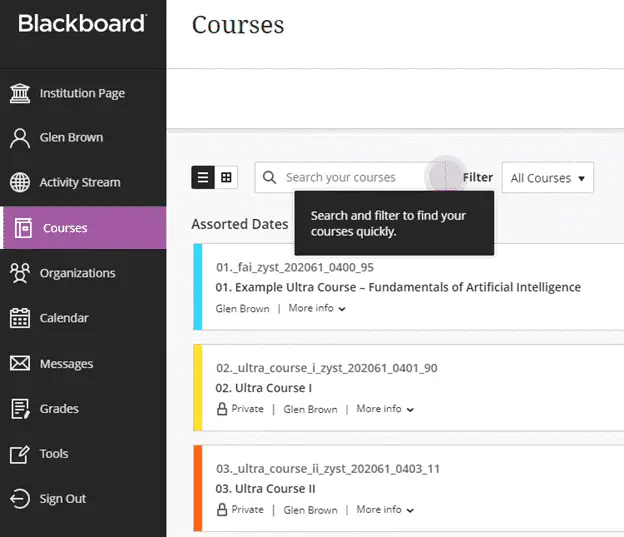The image size is (624, 537).
Task: Select Courses in the left navigation
Action: click(x=83, y=228)
